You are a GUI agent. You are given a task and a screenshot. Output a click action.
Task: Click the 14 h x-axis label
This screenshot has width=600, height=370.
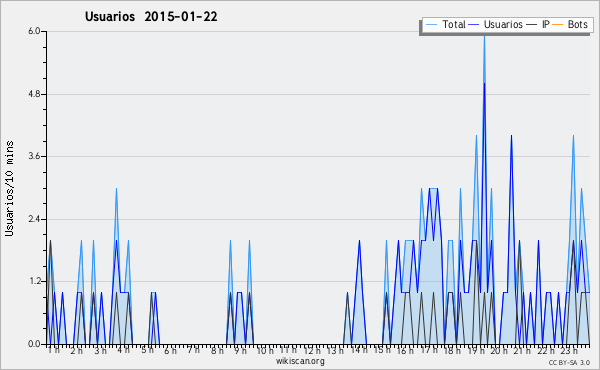[359, 350]
